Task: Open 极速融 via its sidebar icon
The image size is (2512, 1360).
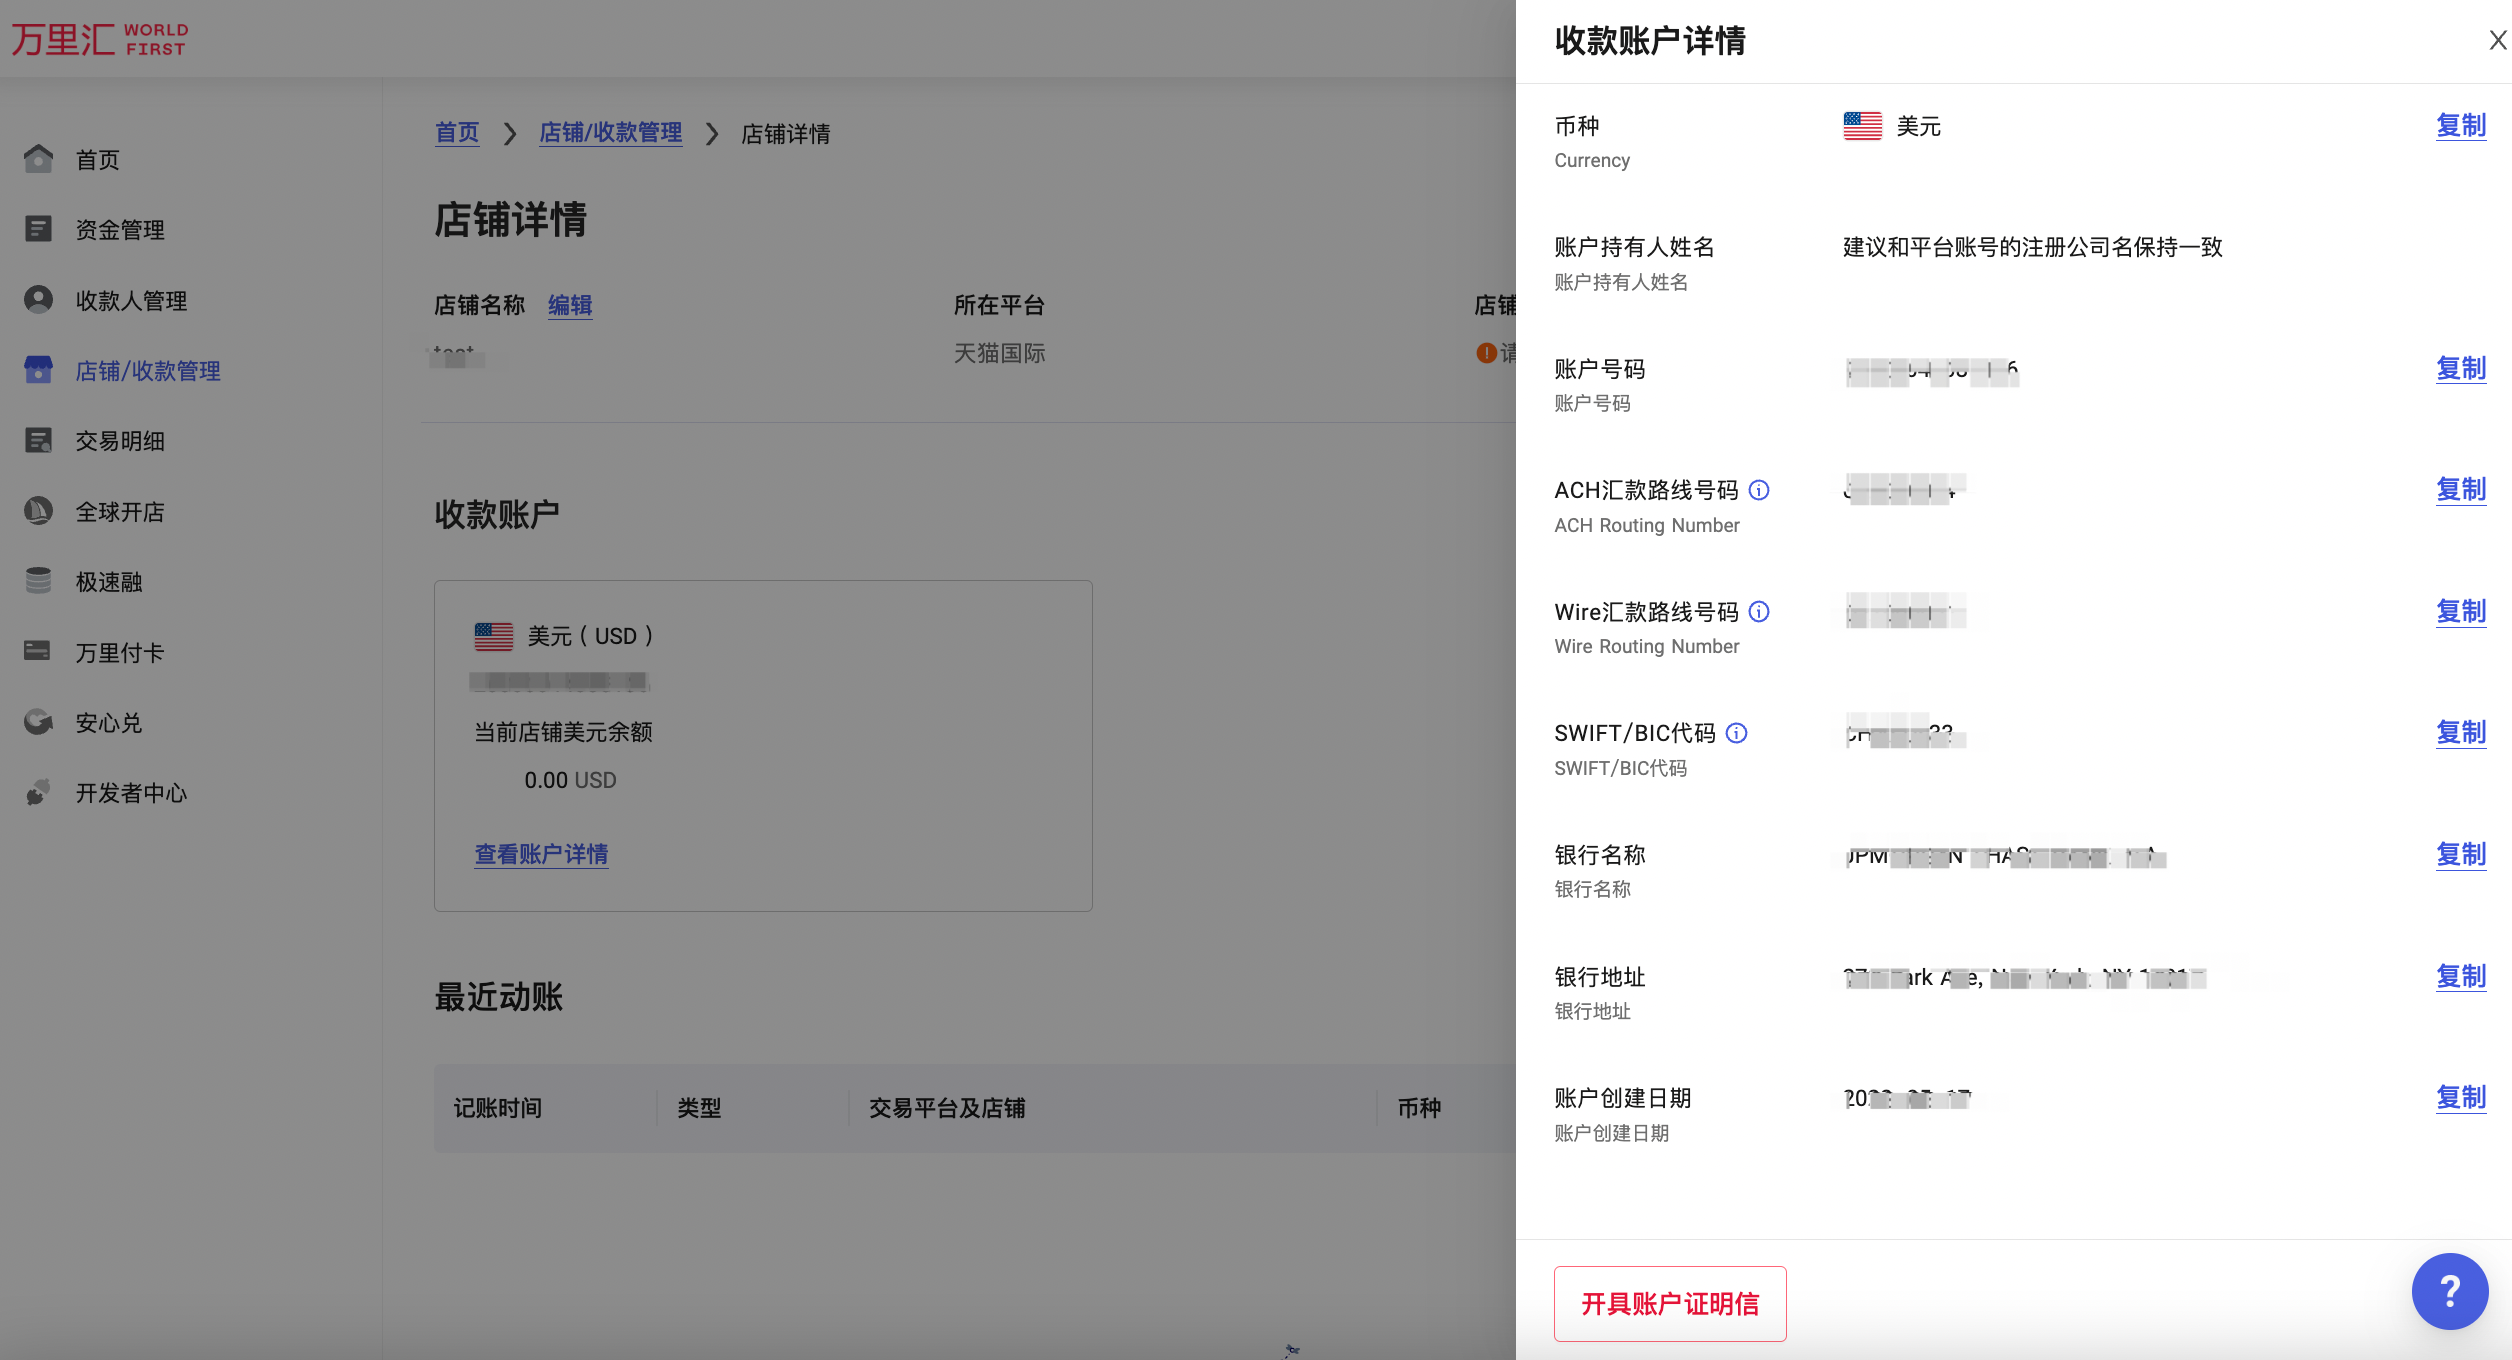Action: click(x=38, y=581)
